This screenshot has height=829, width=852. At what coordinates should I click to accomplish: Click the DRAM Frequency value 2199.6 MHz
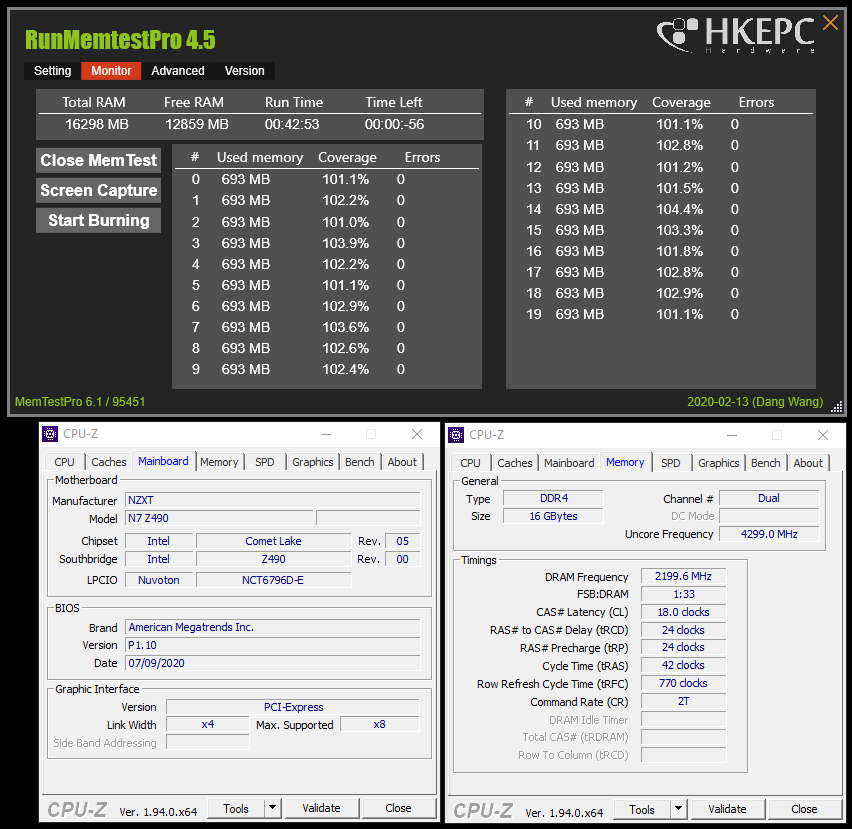coord(683,576)
